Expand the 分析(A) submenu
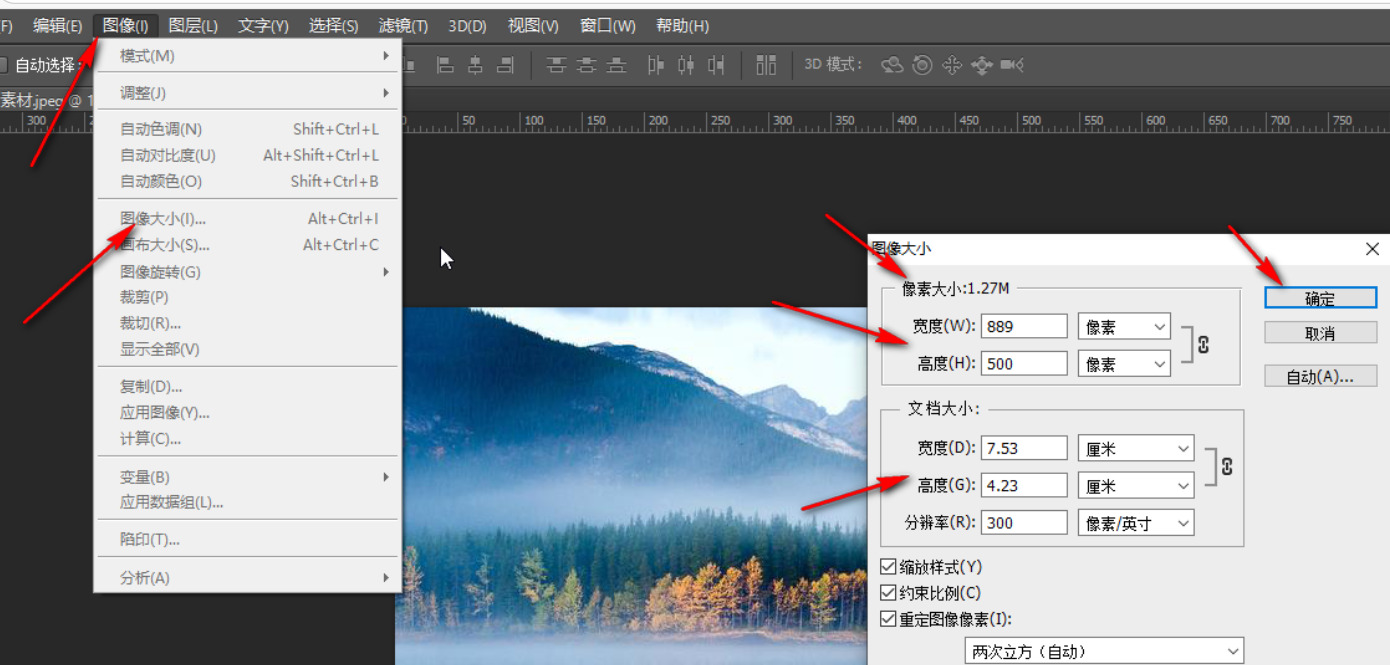 coord(247,577)
